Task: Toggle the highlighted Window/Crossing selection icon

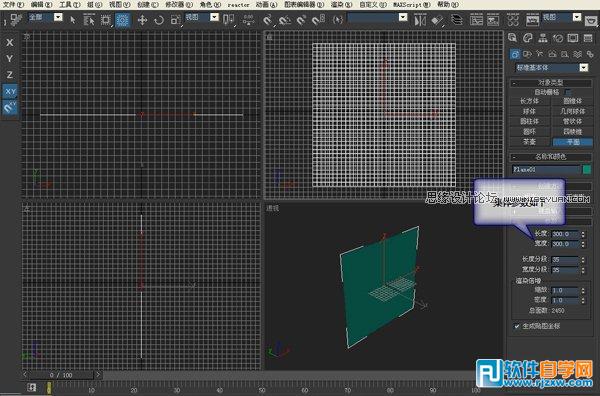Action: coord(122,20)
